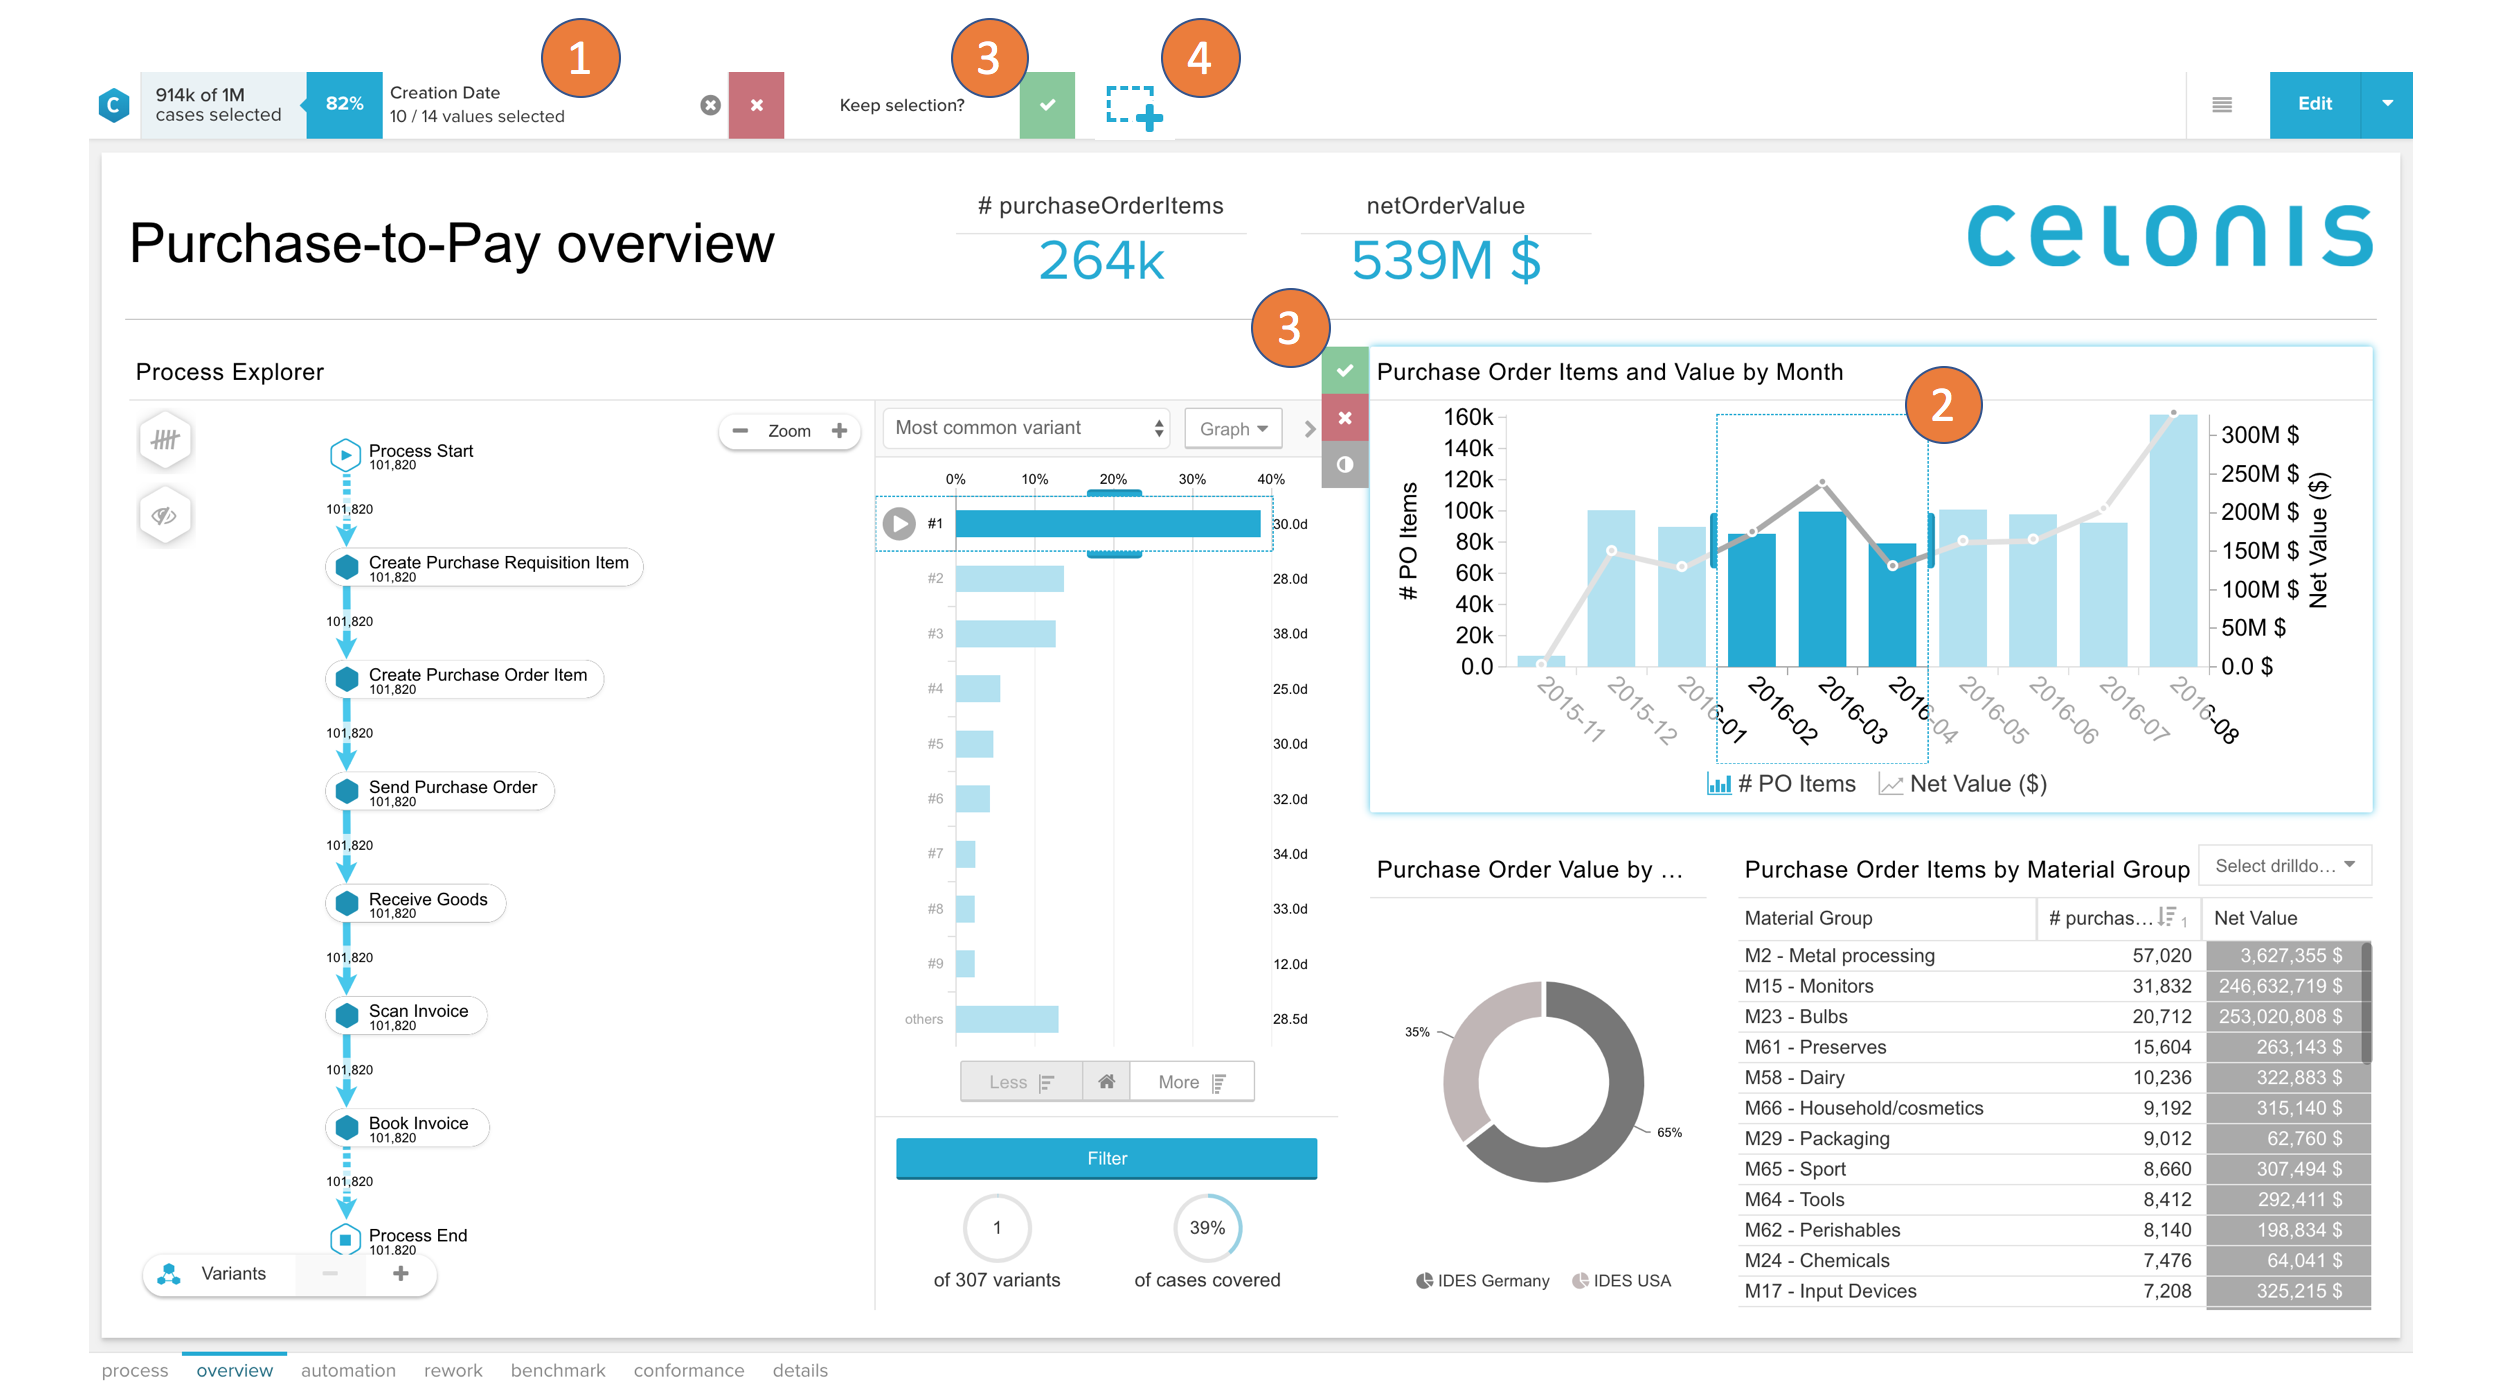
Task: Open the benchmark tab
Action: [x=557, y=1369]
